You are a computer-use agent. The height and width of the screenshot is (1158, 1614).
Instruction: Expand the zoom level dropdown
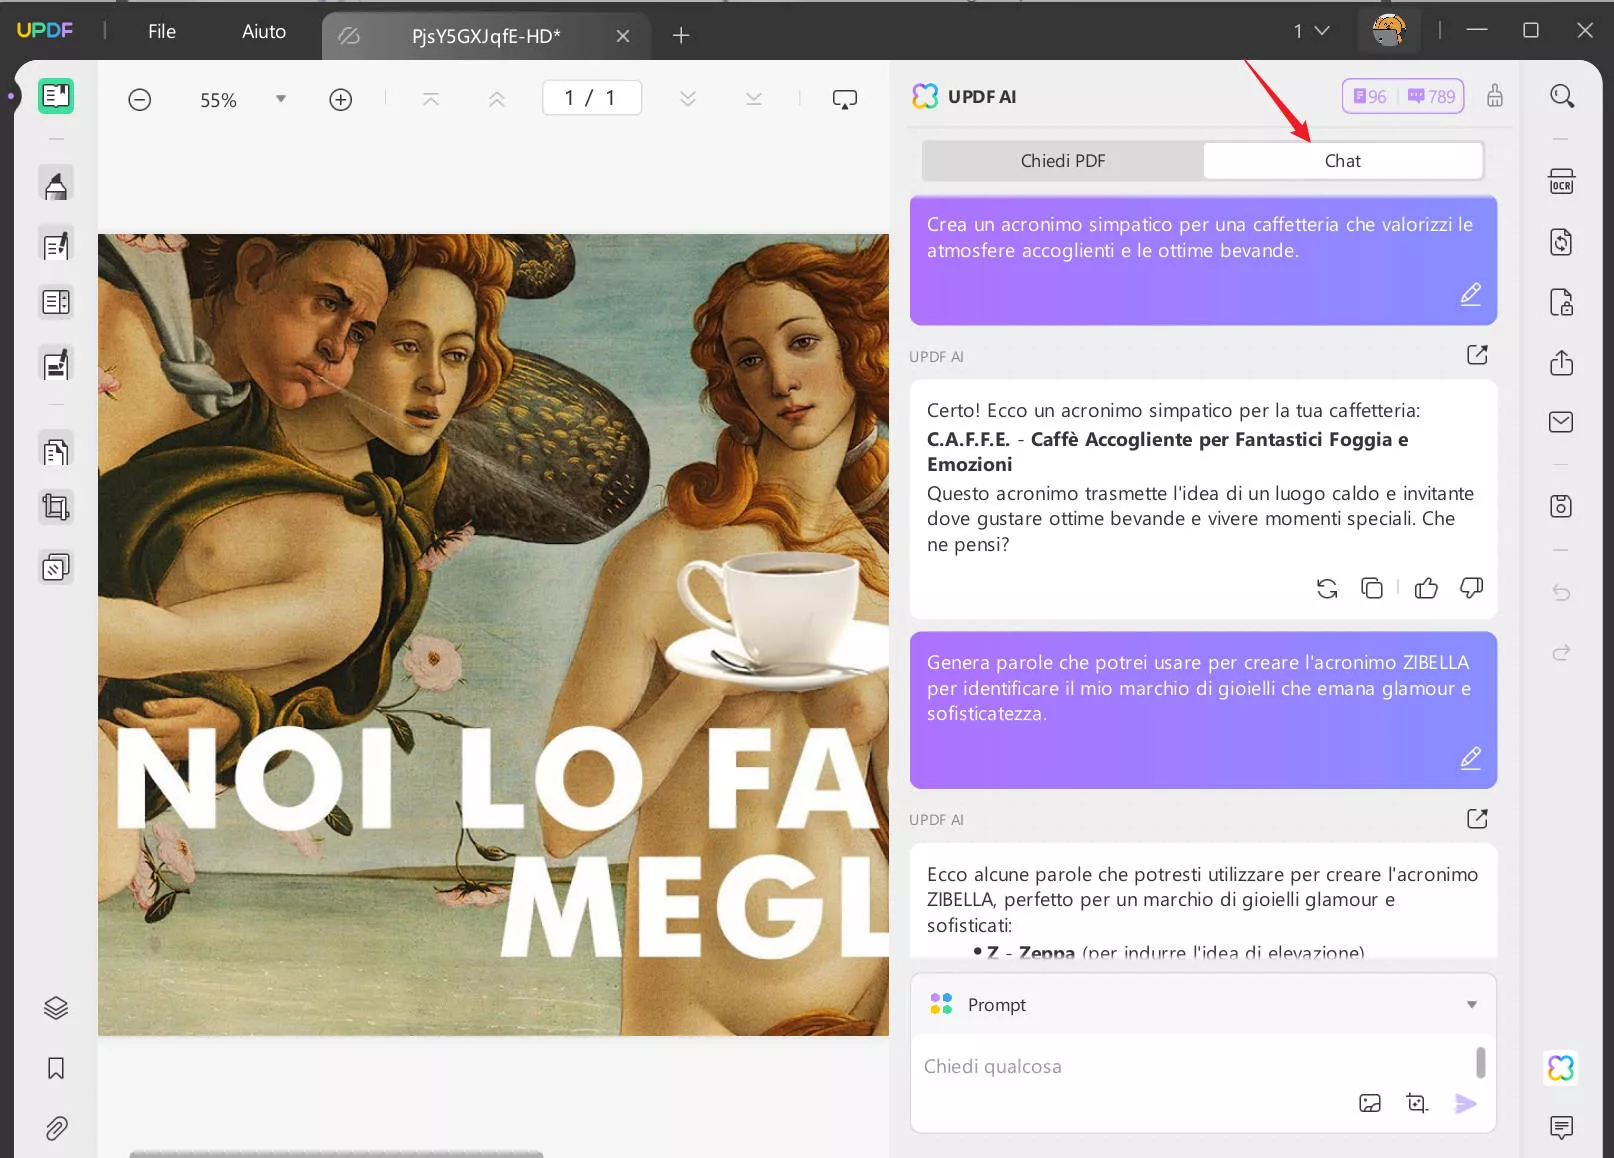pos(281,99)
